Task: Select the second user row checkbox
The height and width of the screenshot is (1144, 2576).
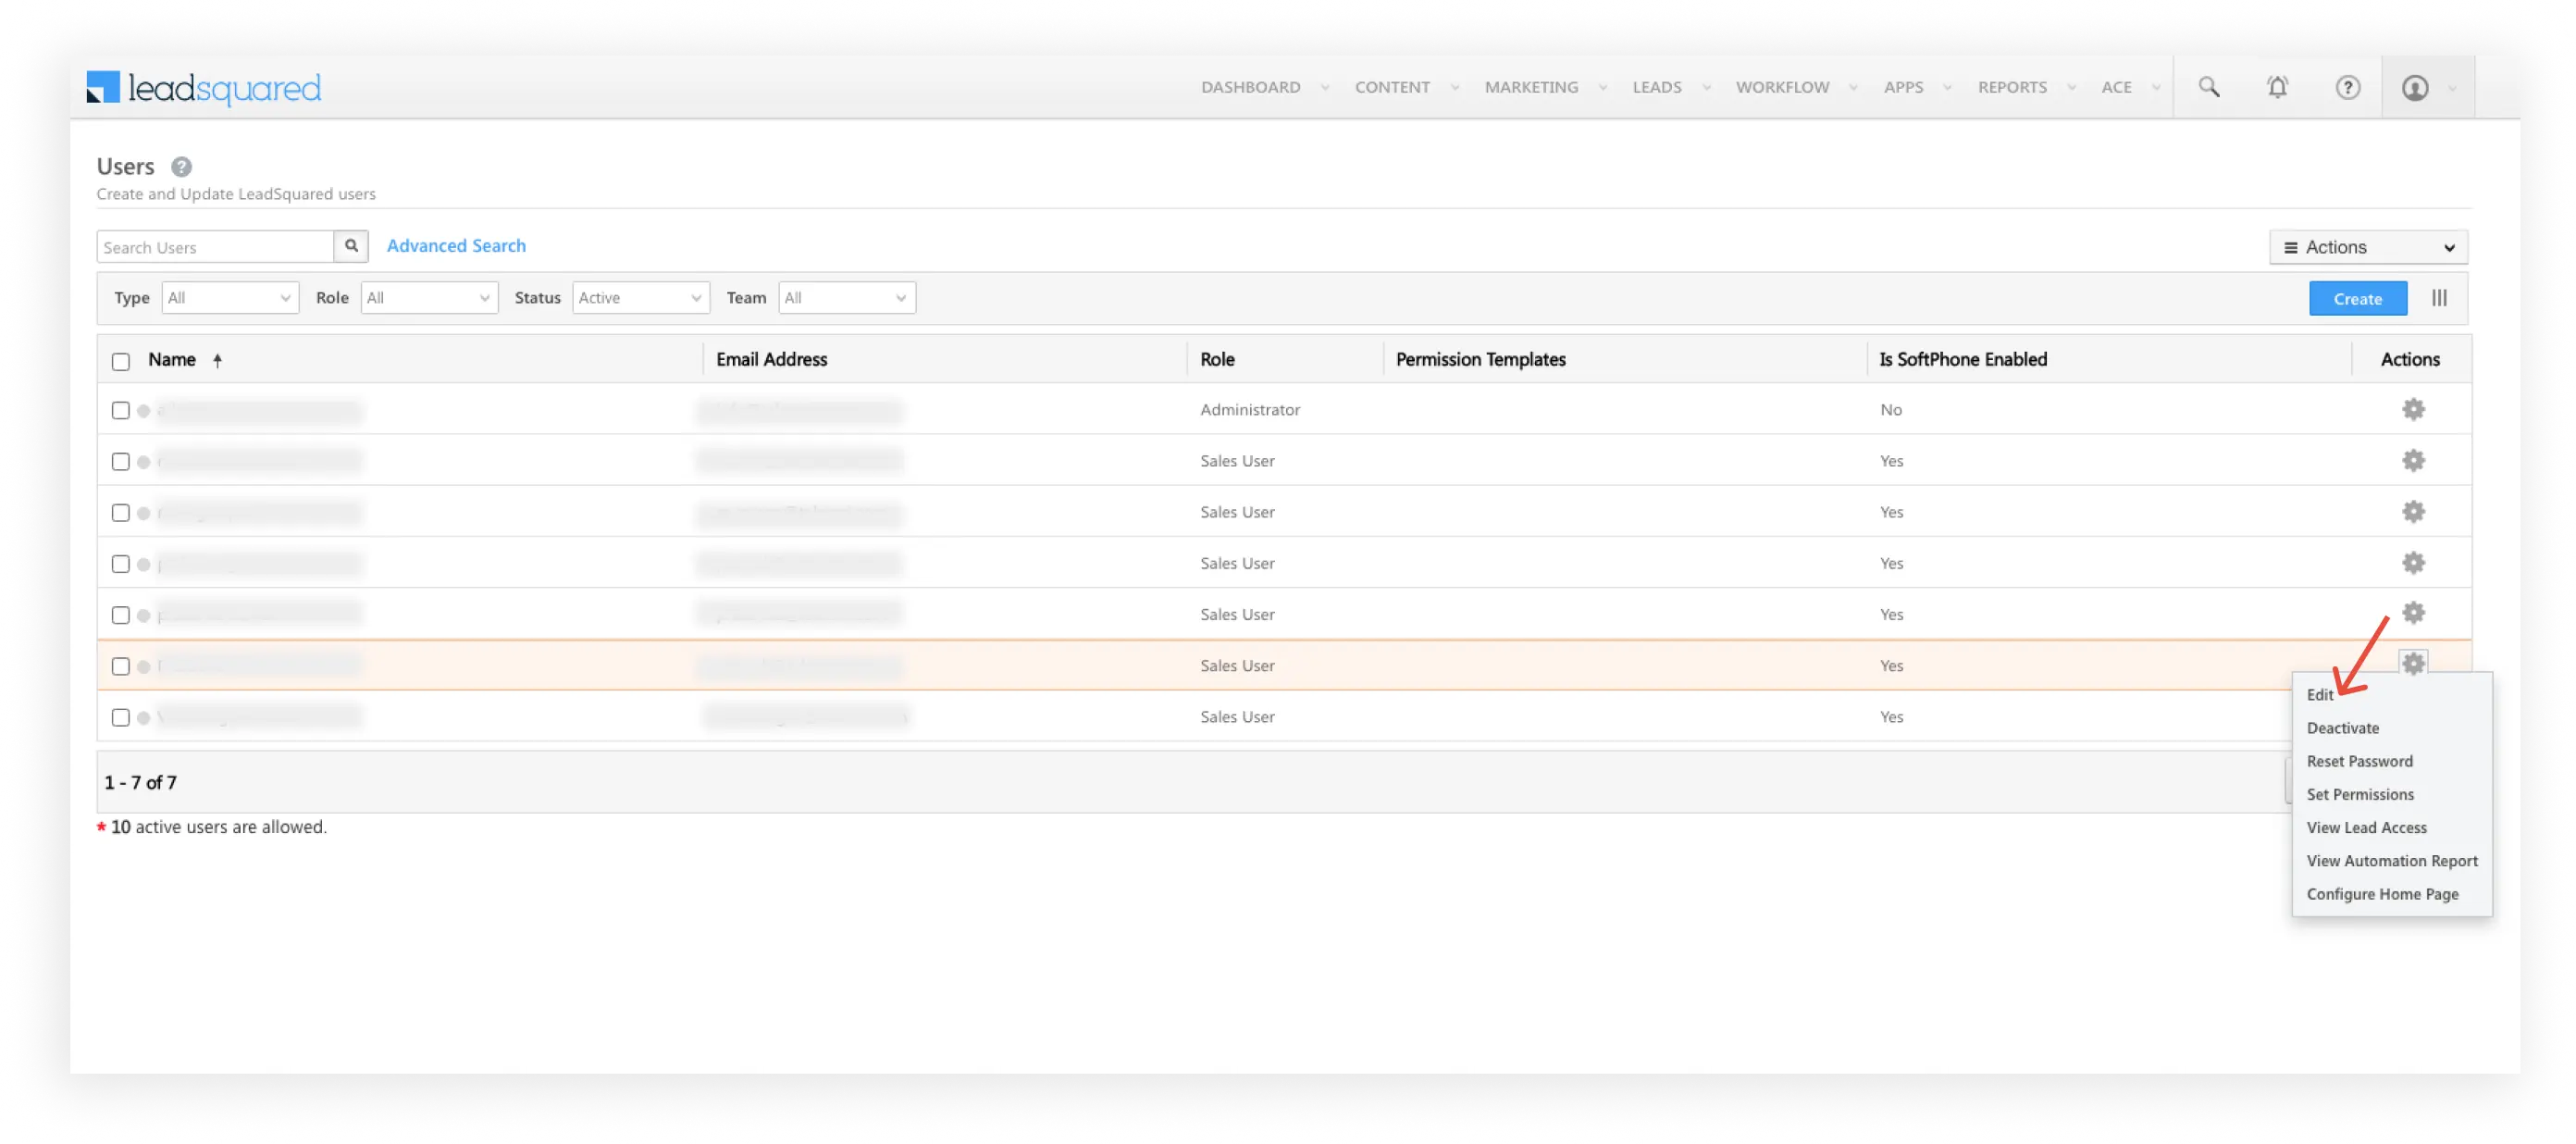Action: [121, 461]
